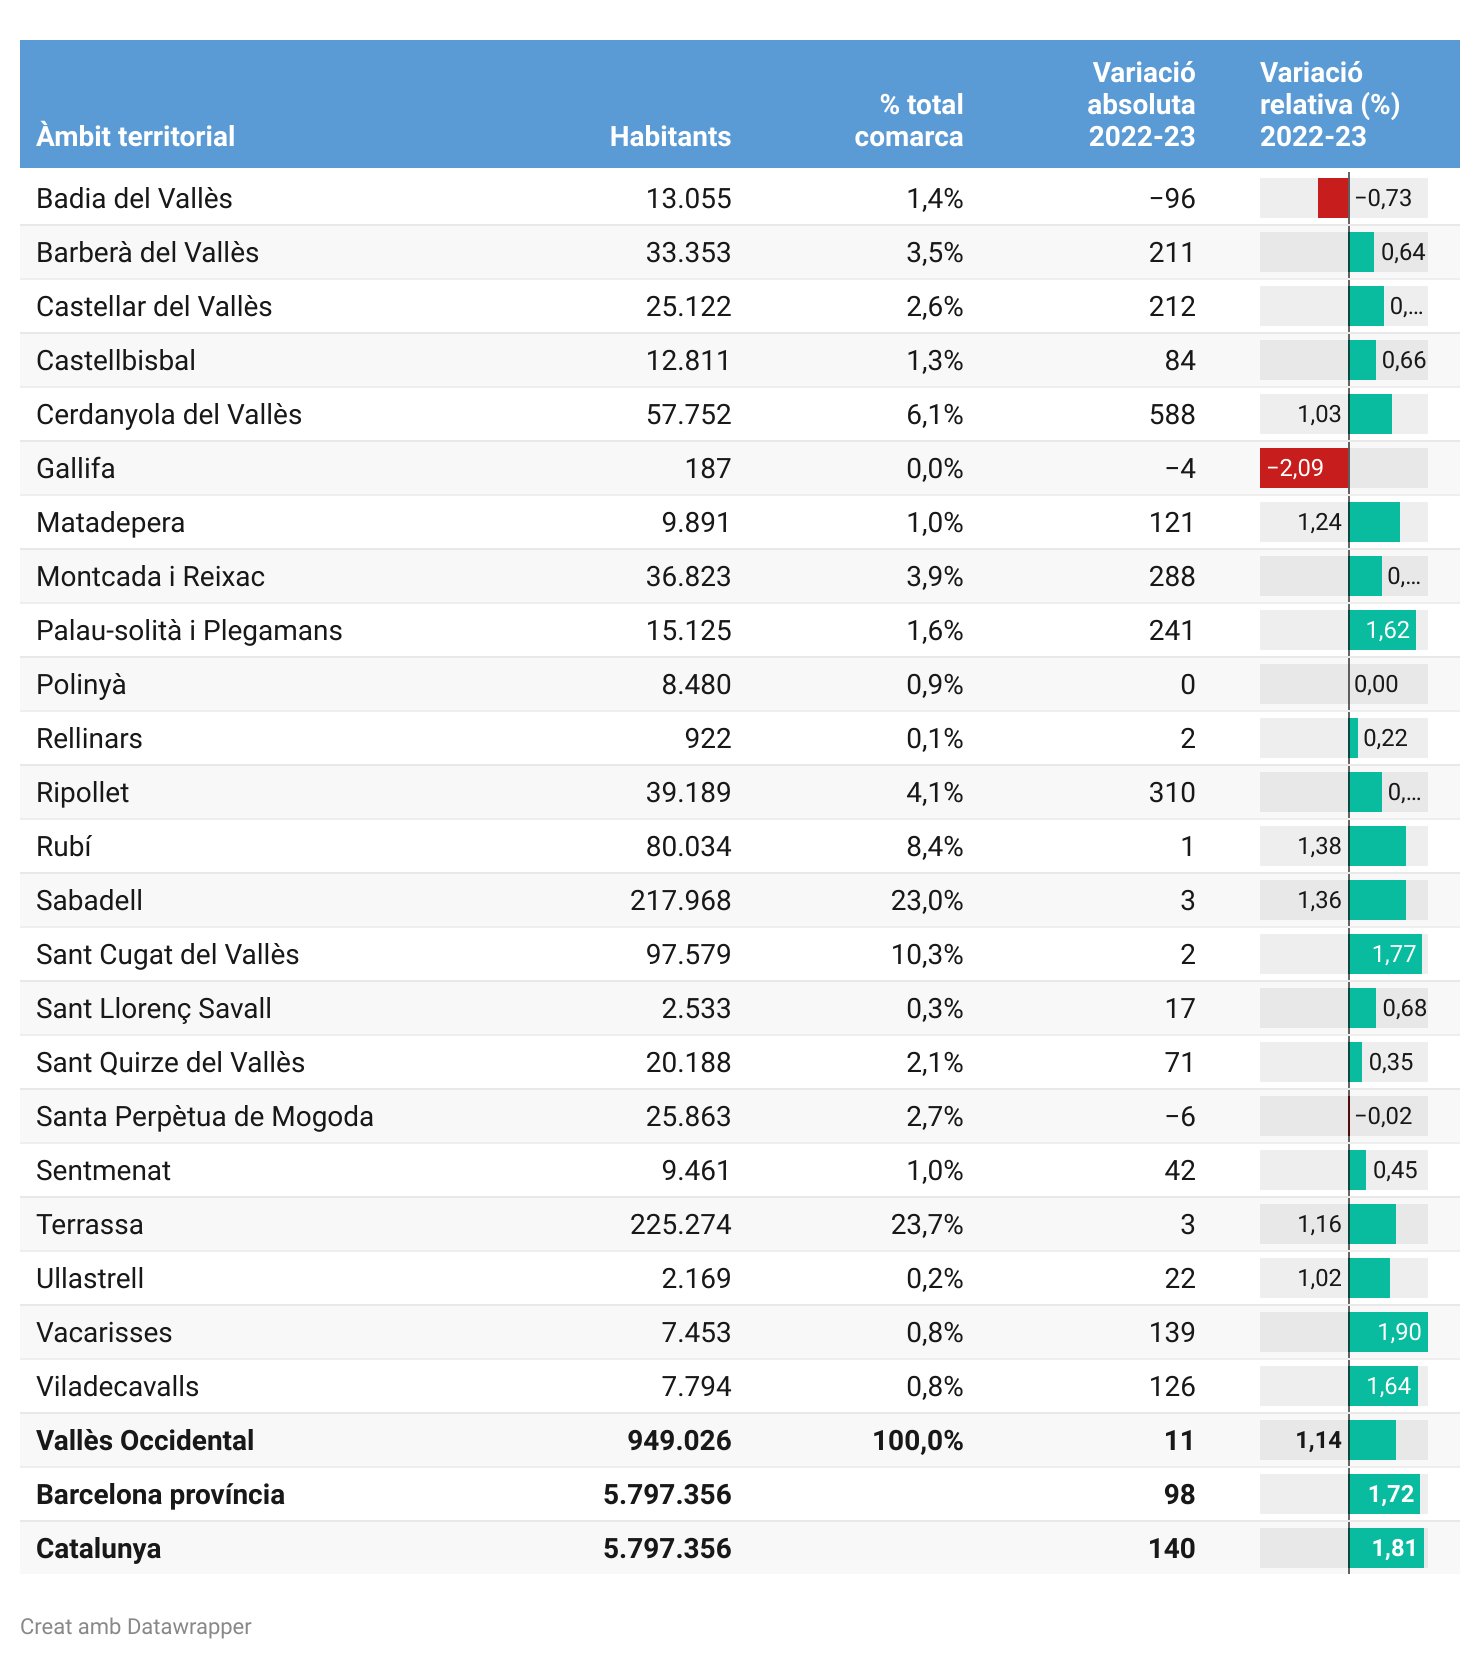The image size is (1480, 1660).
Task: Click the "Barcelona província" row label
Action: click(160, 1494)
